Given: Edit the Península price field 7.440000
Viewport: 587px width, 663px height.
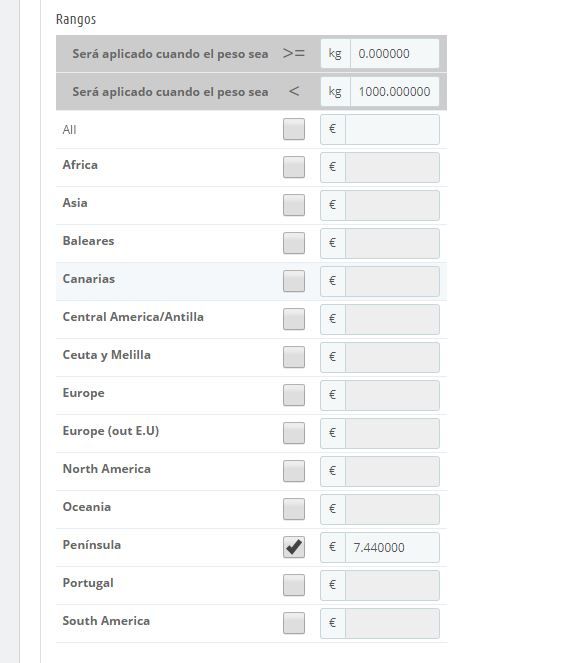Looking at the screenshot, I should click(392, 548).
